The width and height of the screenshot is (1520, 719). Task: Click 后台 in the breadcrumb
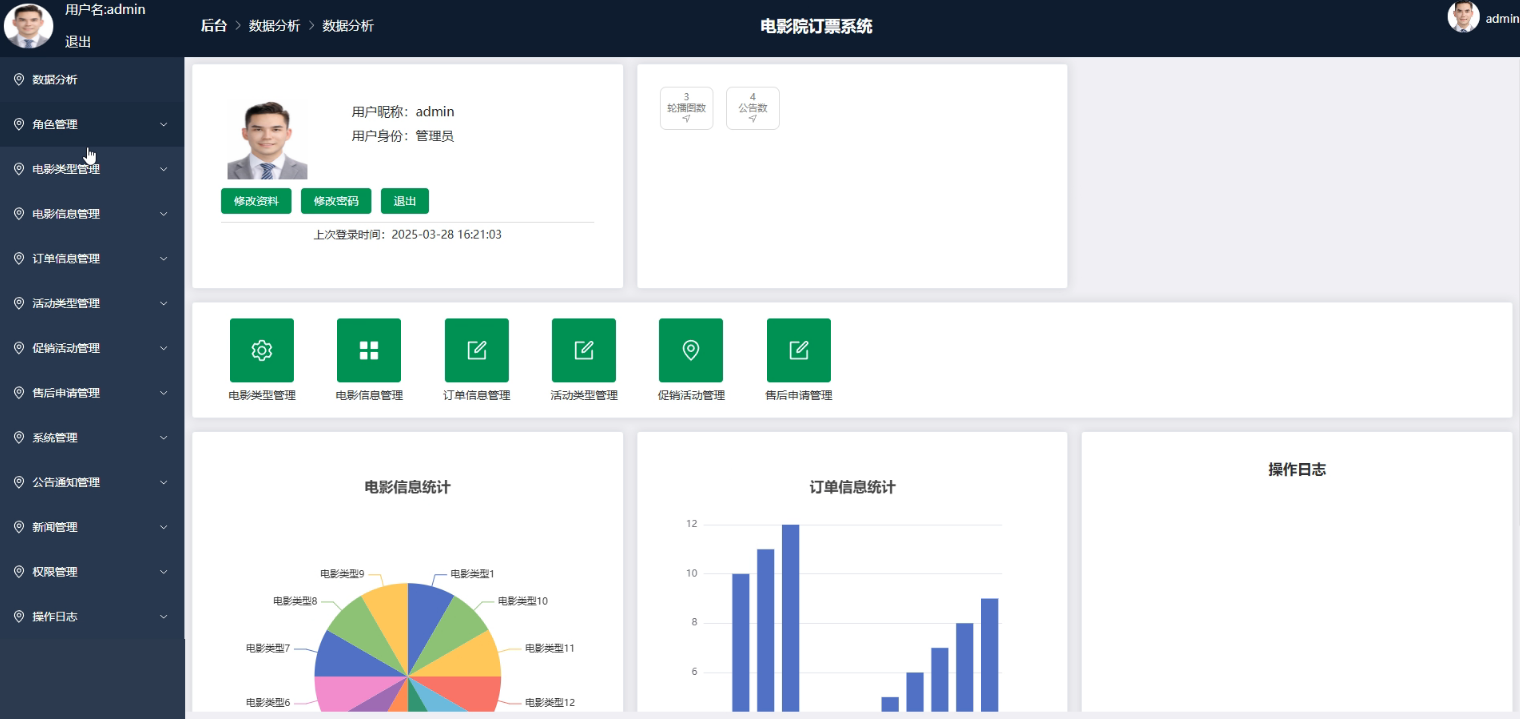click(x=214, y=26)
